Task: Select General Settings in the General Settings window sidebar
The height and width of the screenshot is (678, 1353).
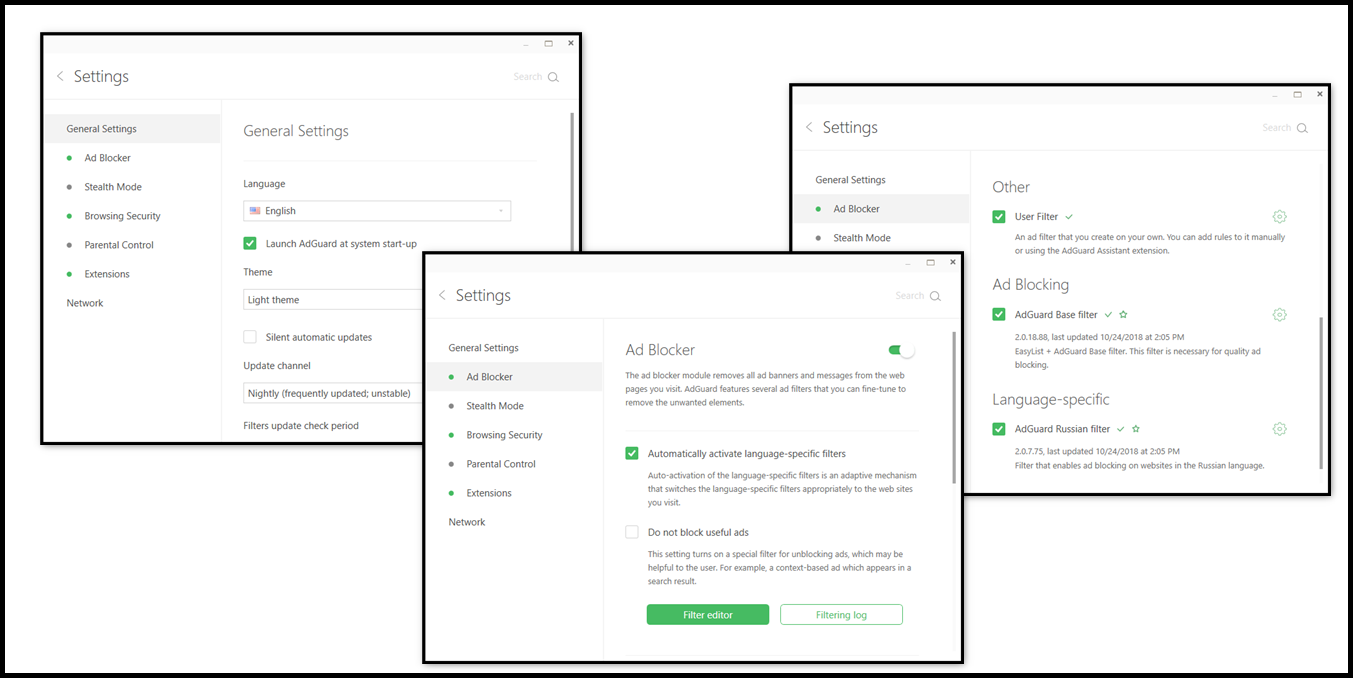Action: [132, 129]
